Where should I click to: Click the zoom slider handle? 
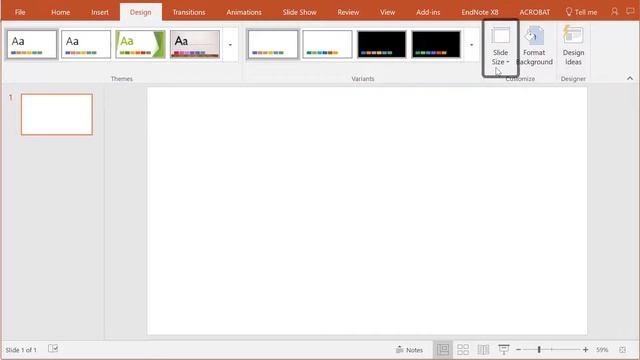[539, 350]
